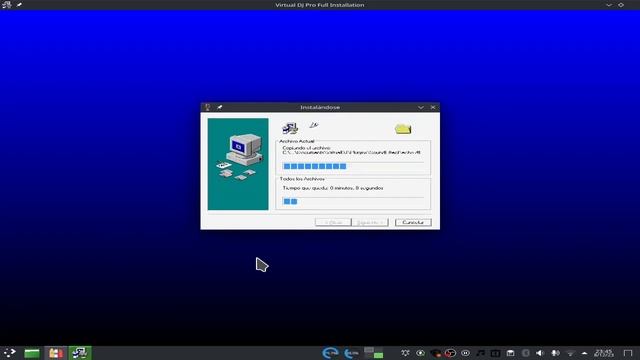The height and width of the screenshot is (360, 640).
Task: Click the 'Copiando el archivo' text
Action: click(x=306, y=148)
